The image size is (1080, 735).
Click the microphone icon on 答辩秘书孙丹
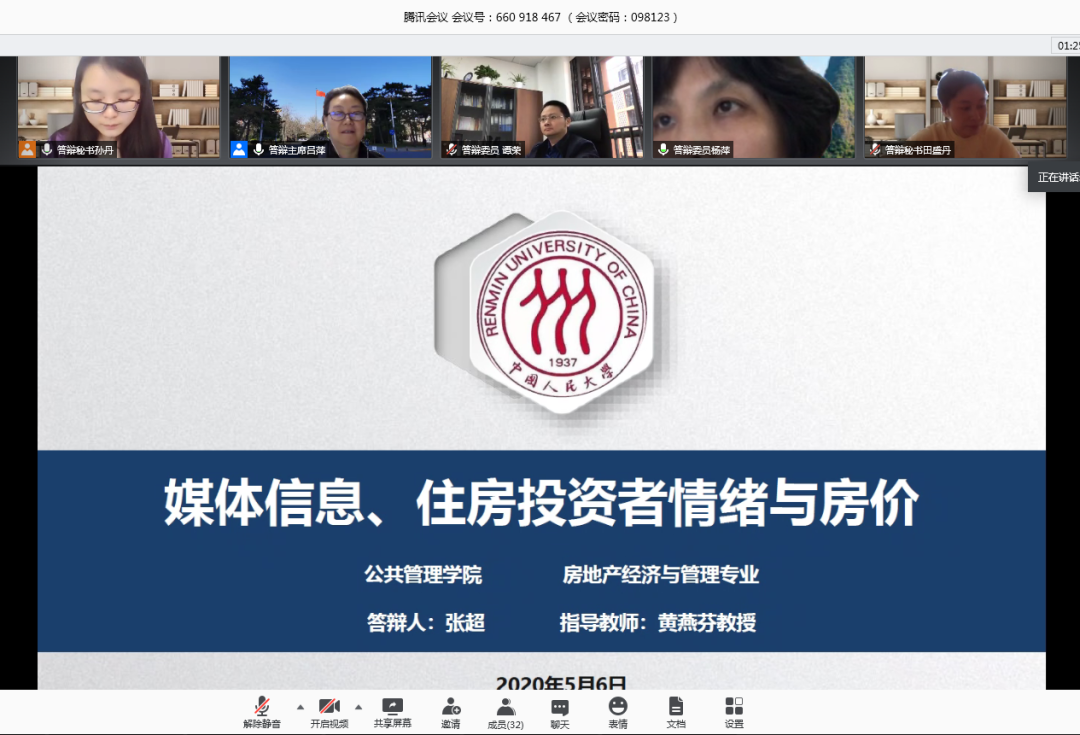coord(47,149)
